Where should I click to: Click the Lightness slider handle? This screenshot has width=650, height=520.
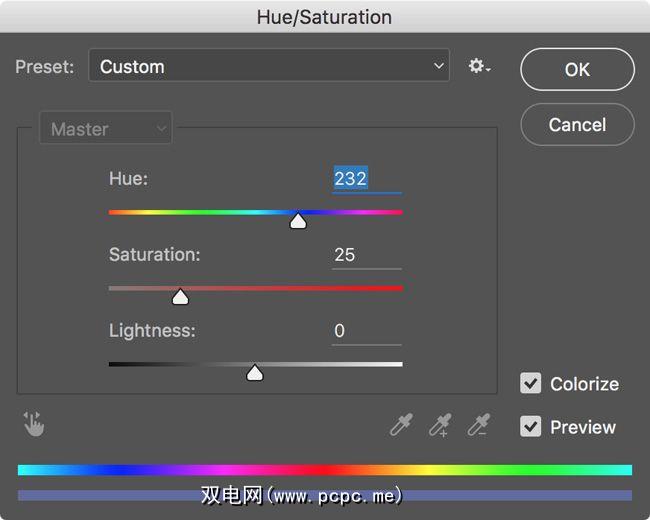(255, 373)
